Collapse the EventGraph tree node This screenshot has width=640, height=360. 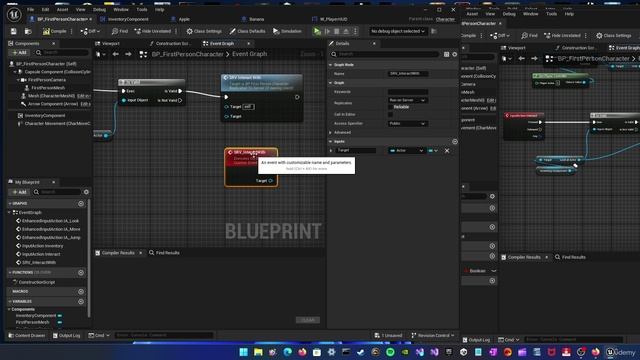point(10,212)
